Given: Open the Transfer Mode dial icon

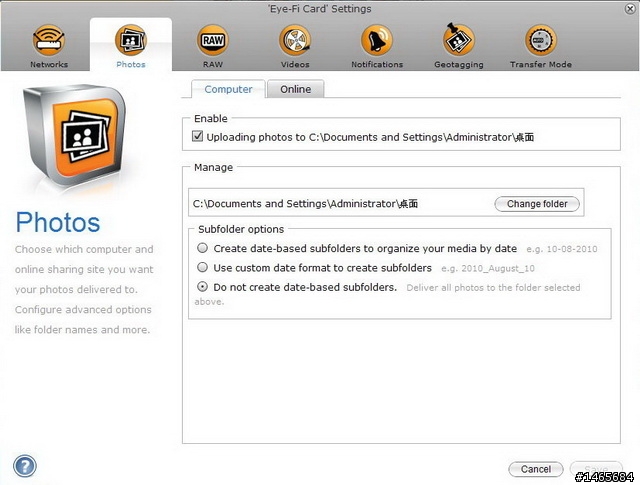Looking at the screenshot, I should click(541, 40).
